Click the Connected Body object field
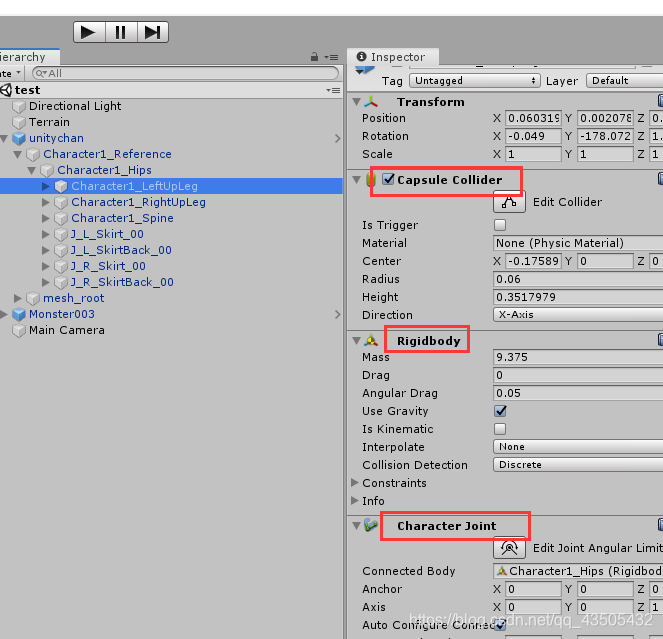 pos(578,571)
